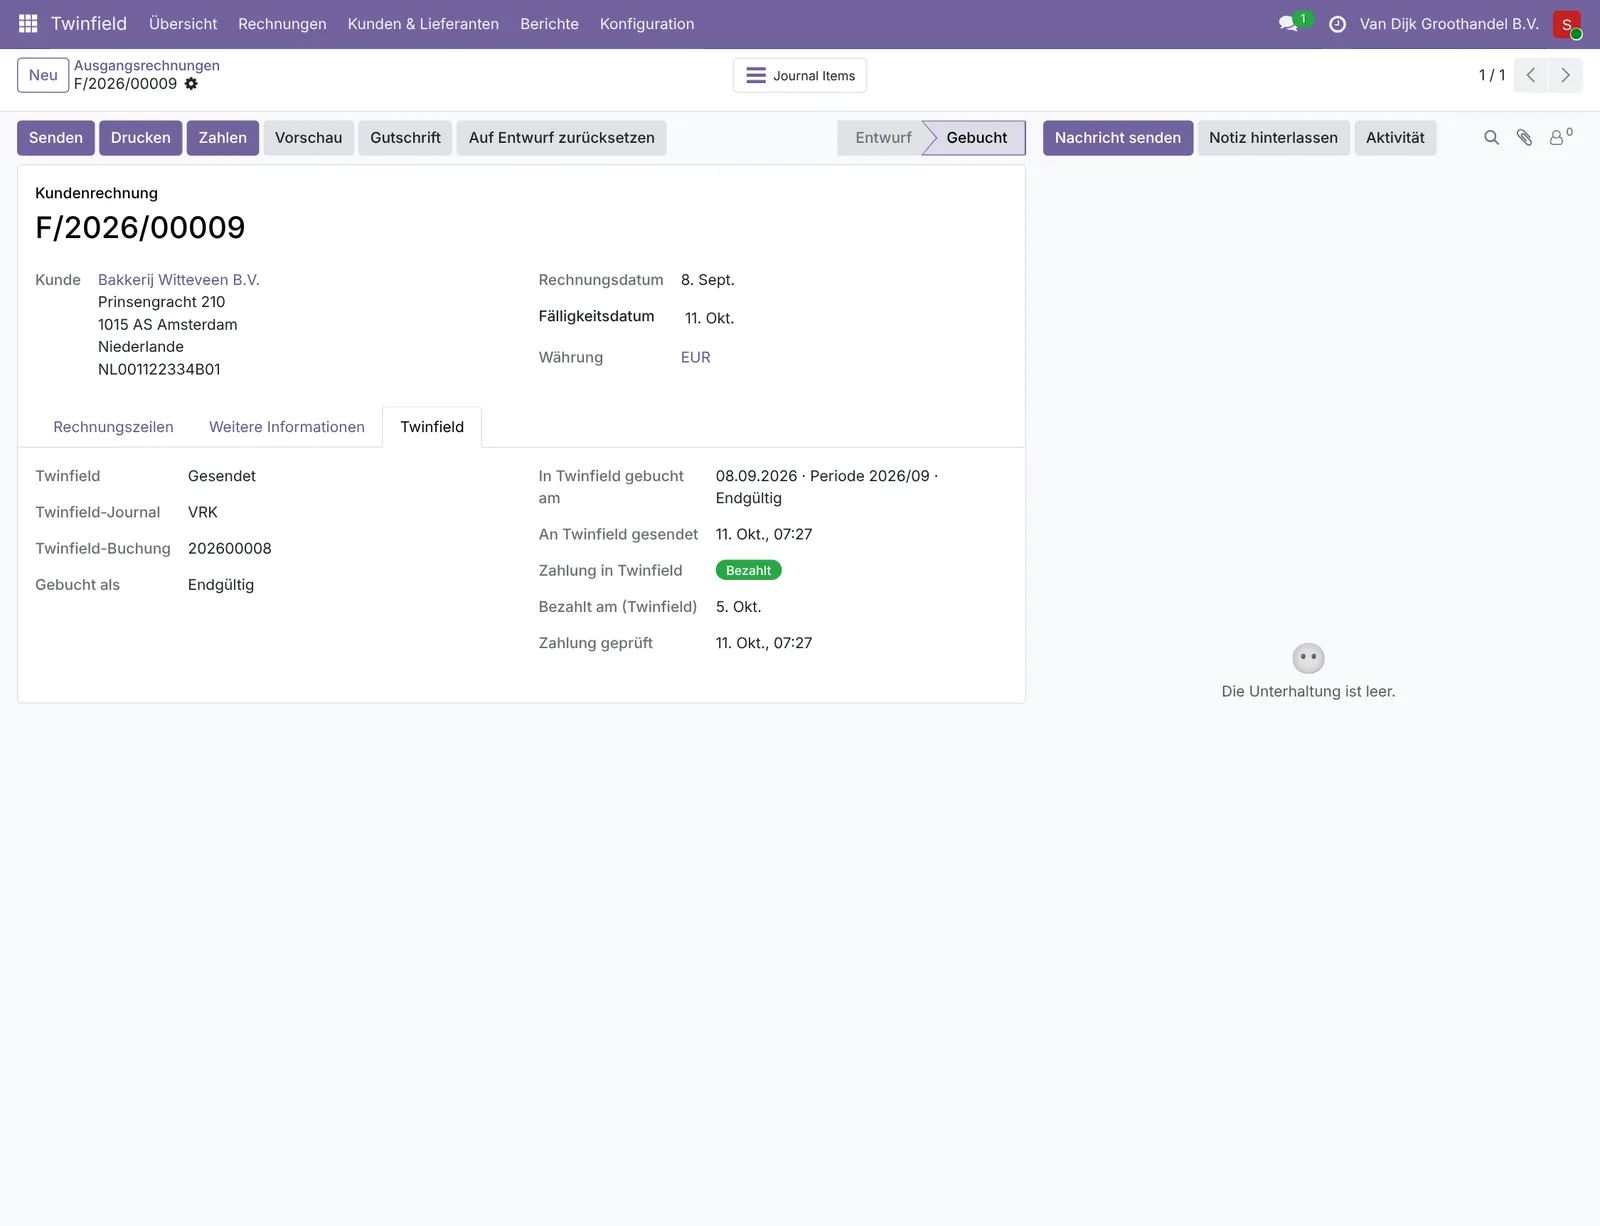This screenshot has height=1226, width=1600.
Task: Open Kunden & Lieferanten menu
Action: click(423, 24)
